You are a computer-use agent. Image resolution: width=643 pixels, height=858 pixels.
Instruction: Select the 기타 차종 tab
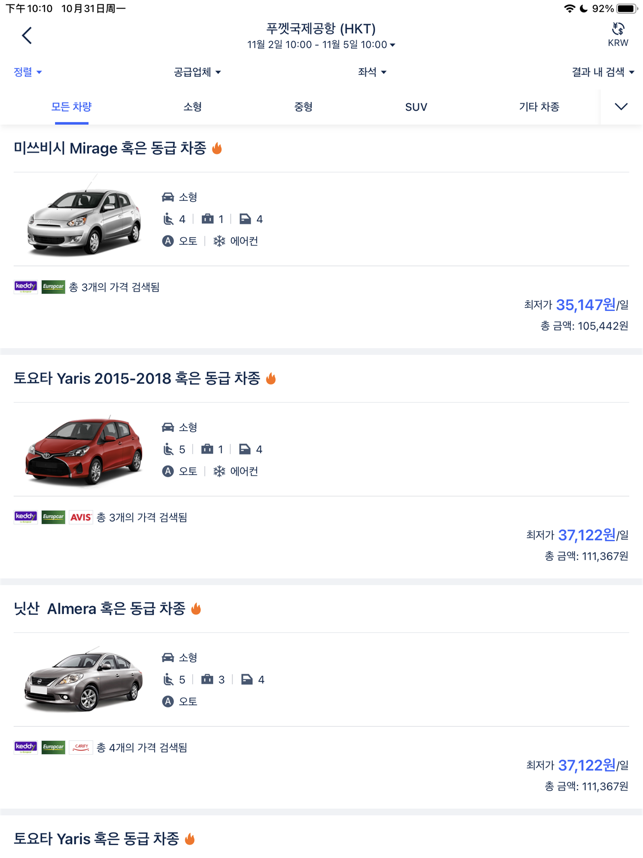(x=539, y=107)
